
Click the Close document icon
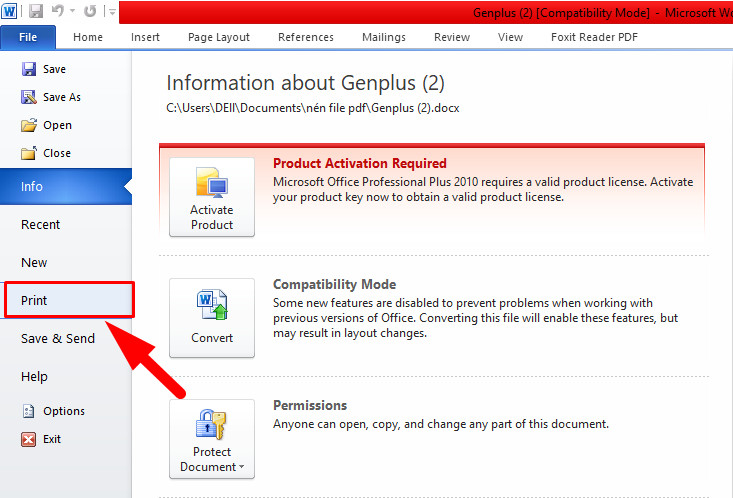pos(29,153)
